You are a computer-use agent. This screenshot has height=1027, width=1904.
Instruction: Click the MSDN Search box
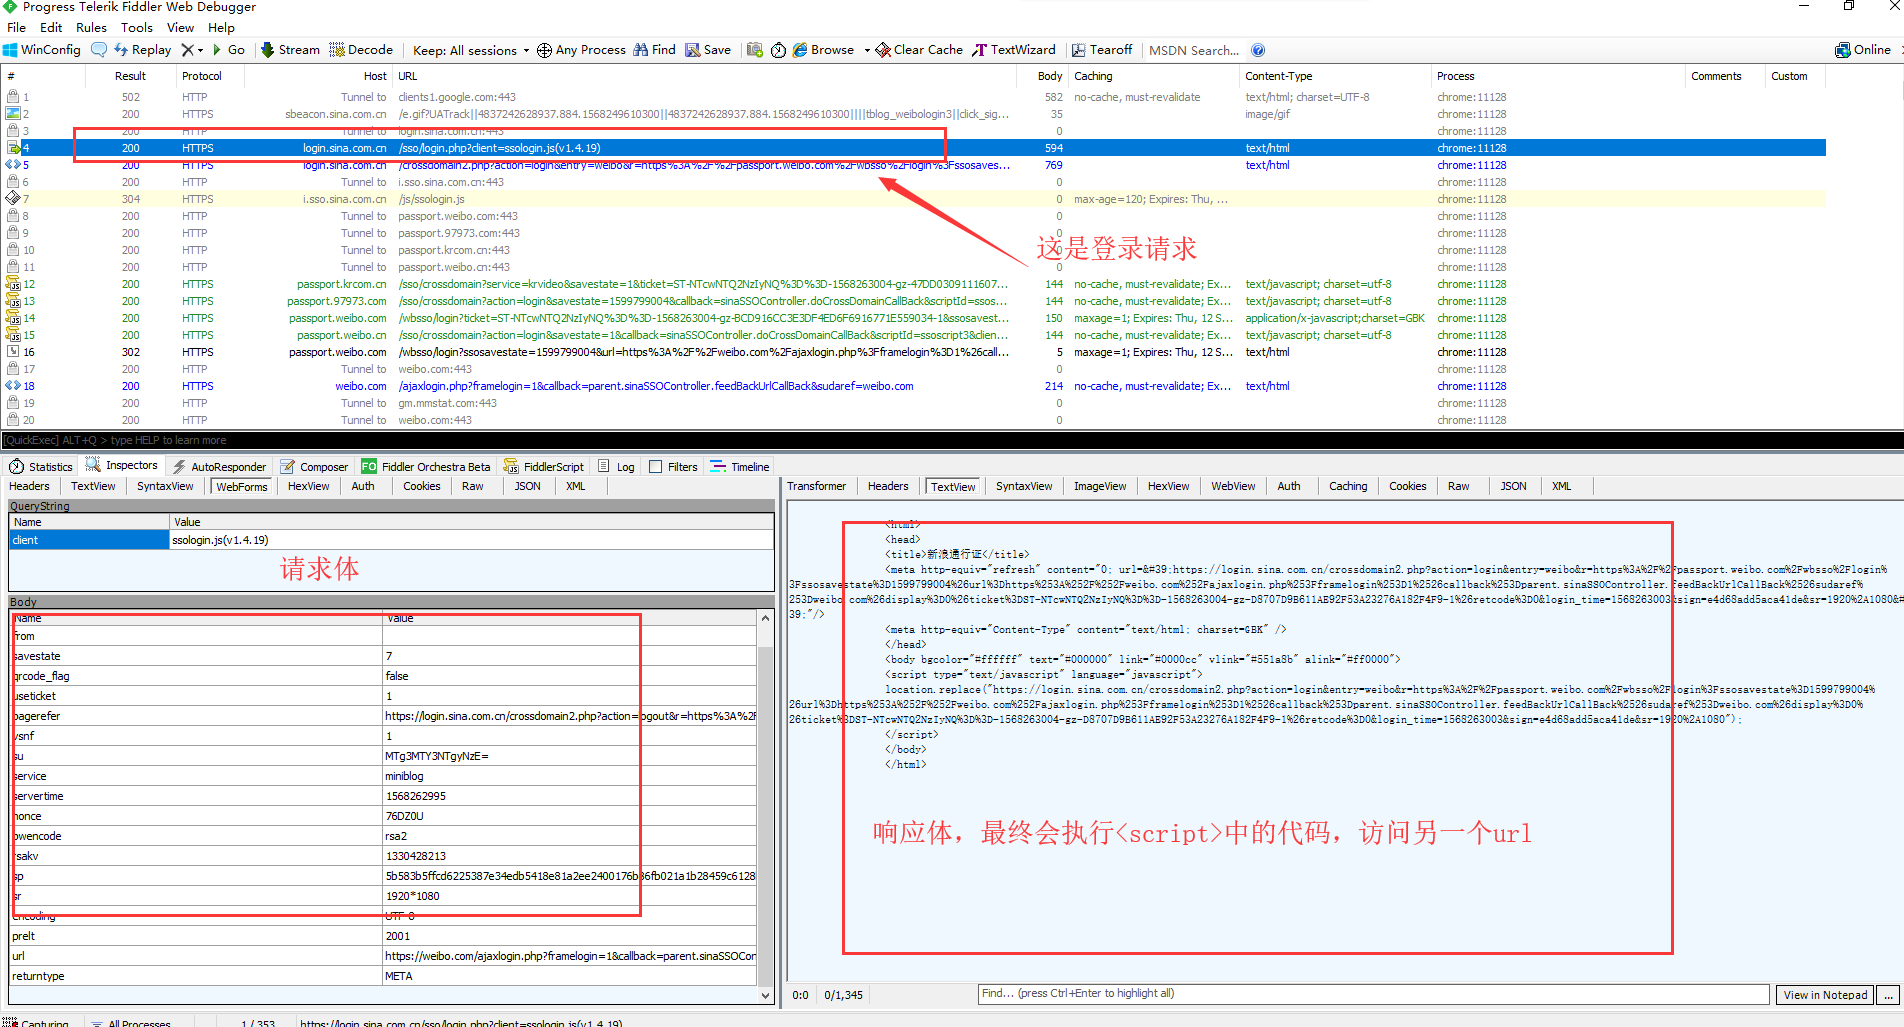pos(1194,50)
